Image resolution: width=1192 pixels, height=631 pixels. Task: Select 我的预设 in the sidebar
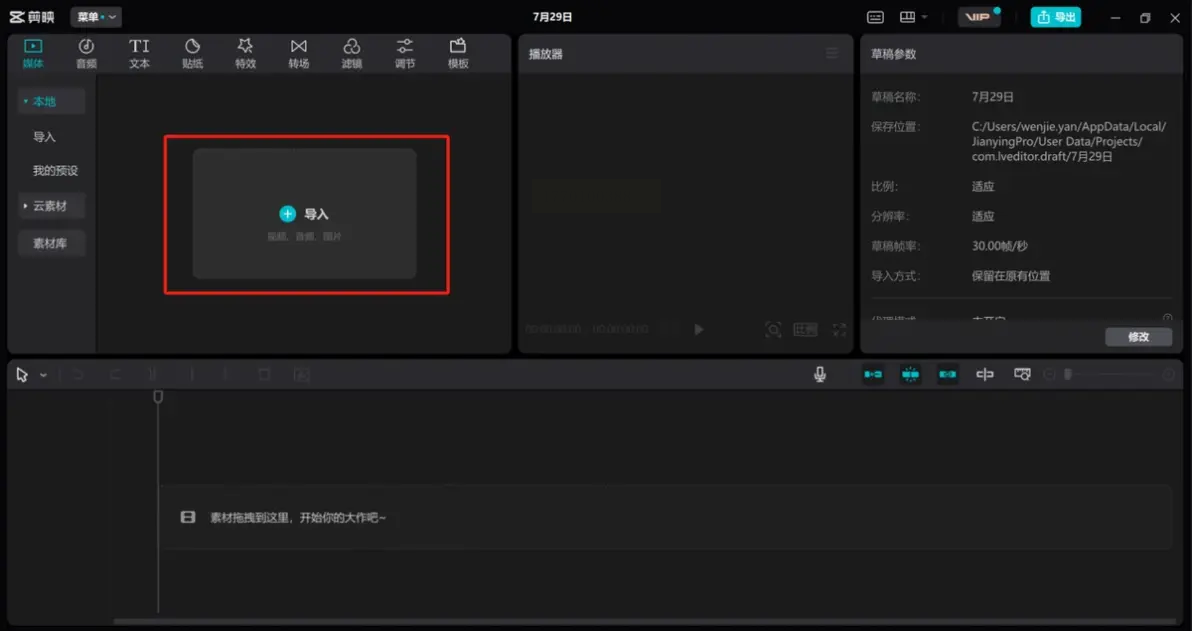coord(55,171)
